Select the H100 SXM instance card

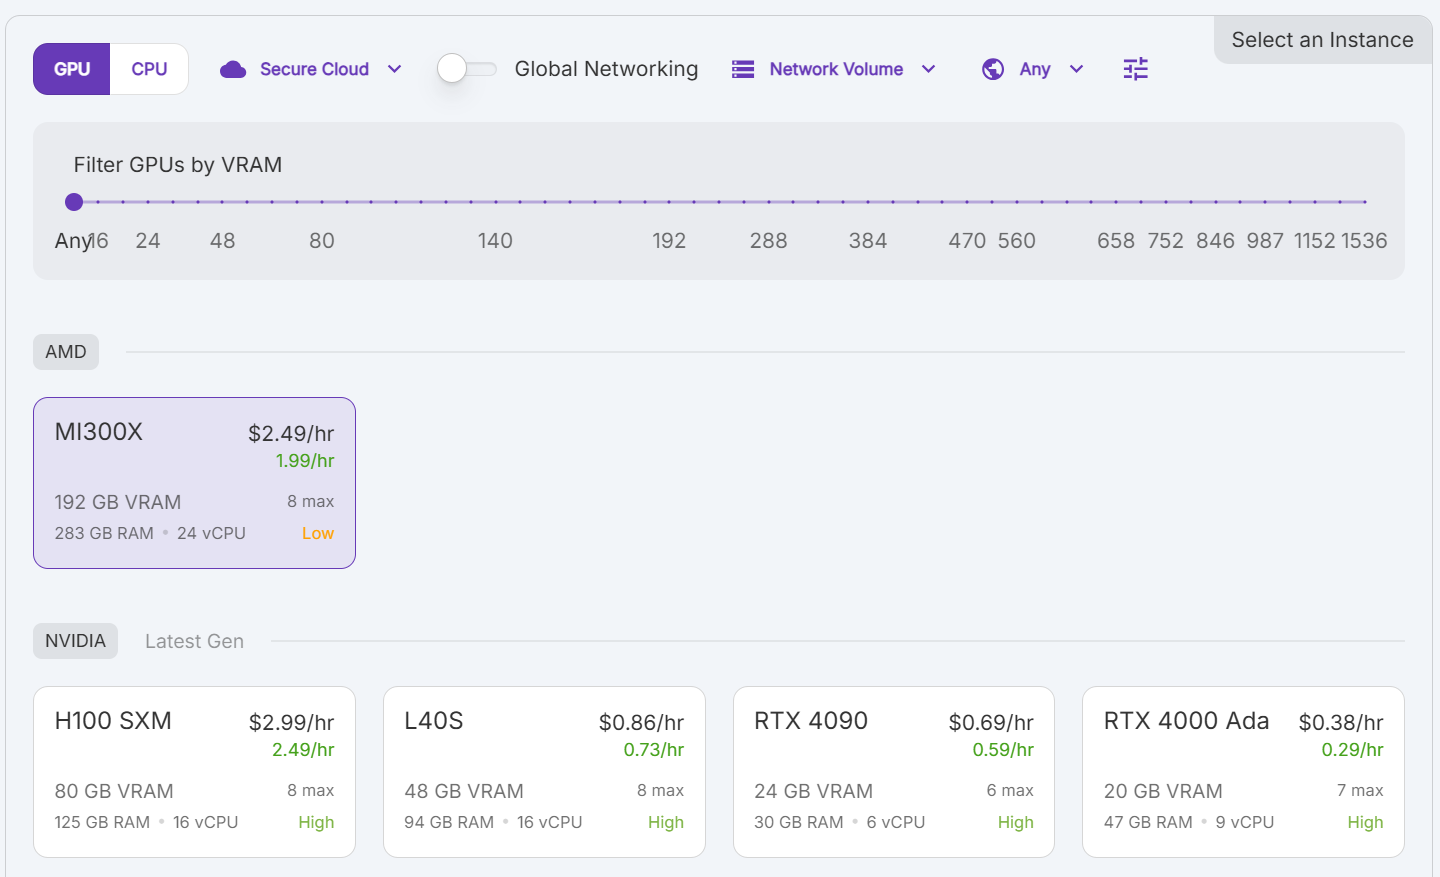click(x=194, y=771)
